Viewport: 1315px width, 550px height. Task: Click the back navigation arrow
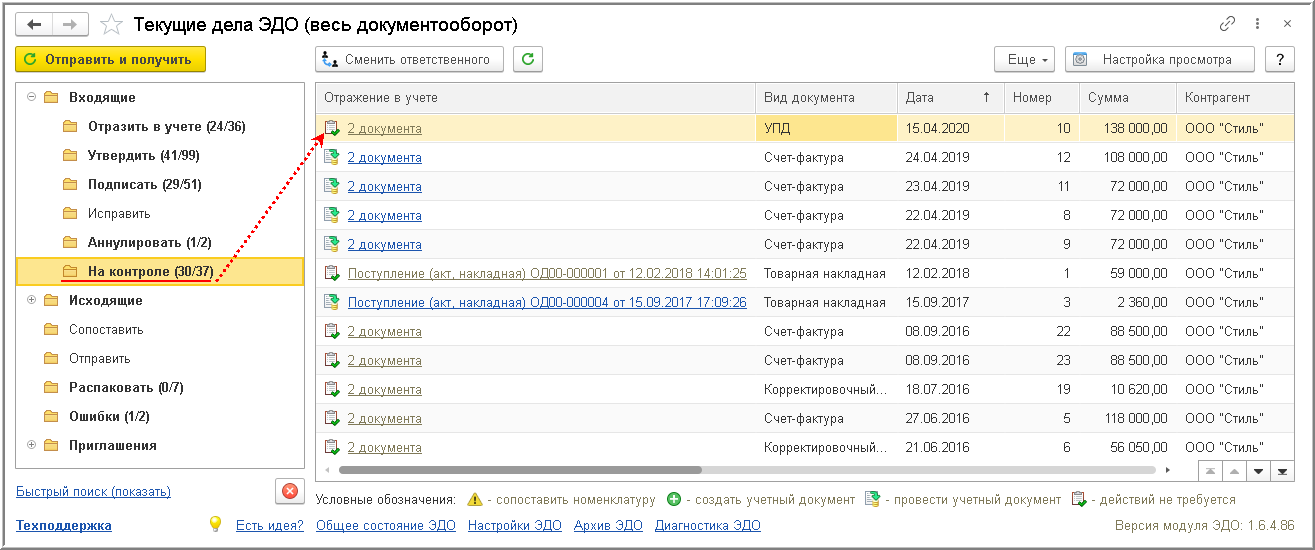[35, 24]
